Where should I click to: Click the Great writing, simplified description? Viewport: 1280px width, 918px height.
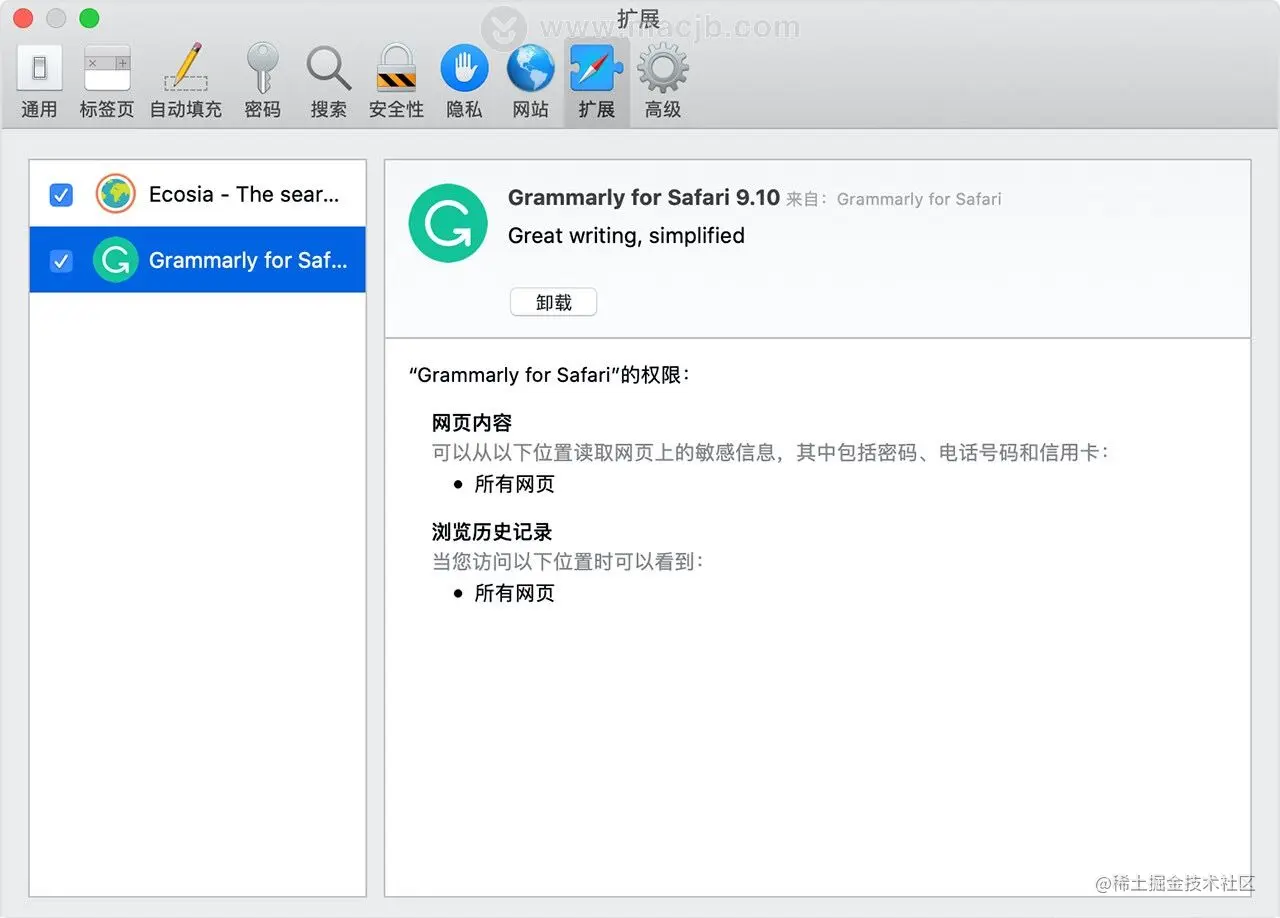tap(626, 236)
